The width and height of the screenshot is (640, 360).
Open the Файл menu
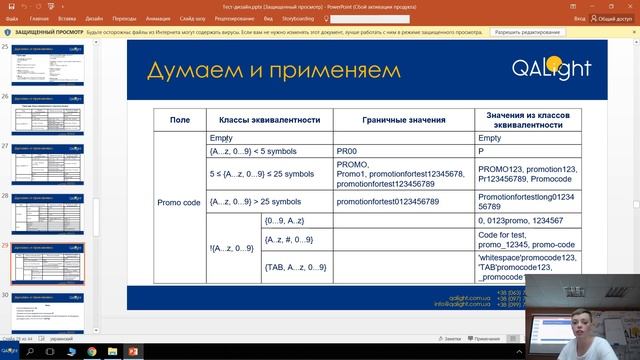click(x=12, y=19)
